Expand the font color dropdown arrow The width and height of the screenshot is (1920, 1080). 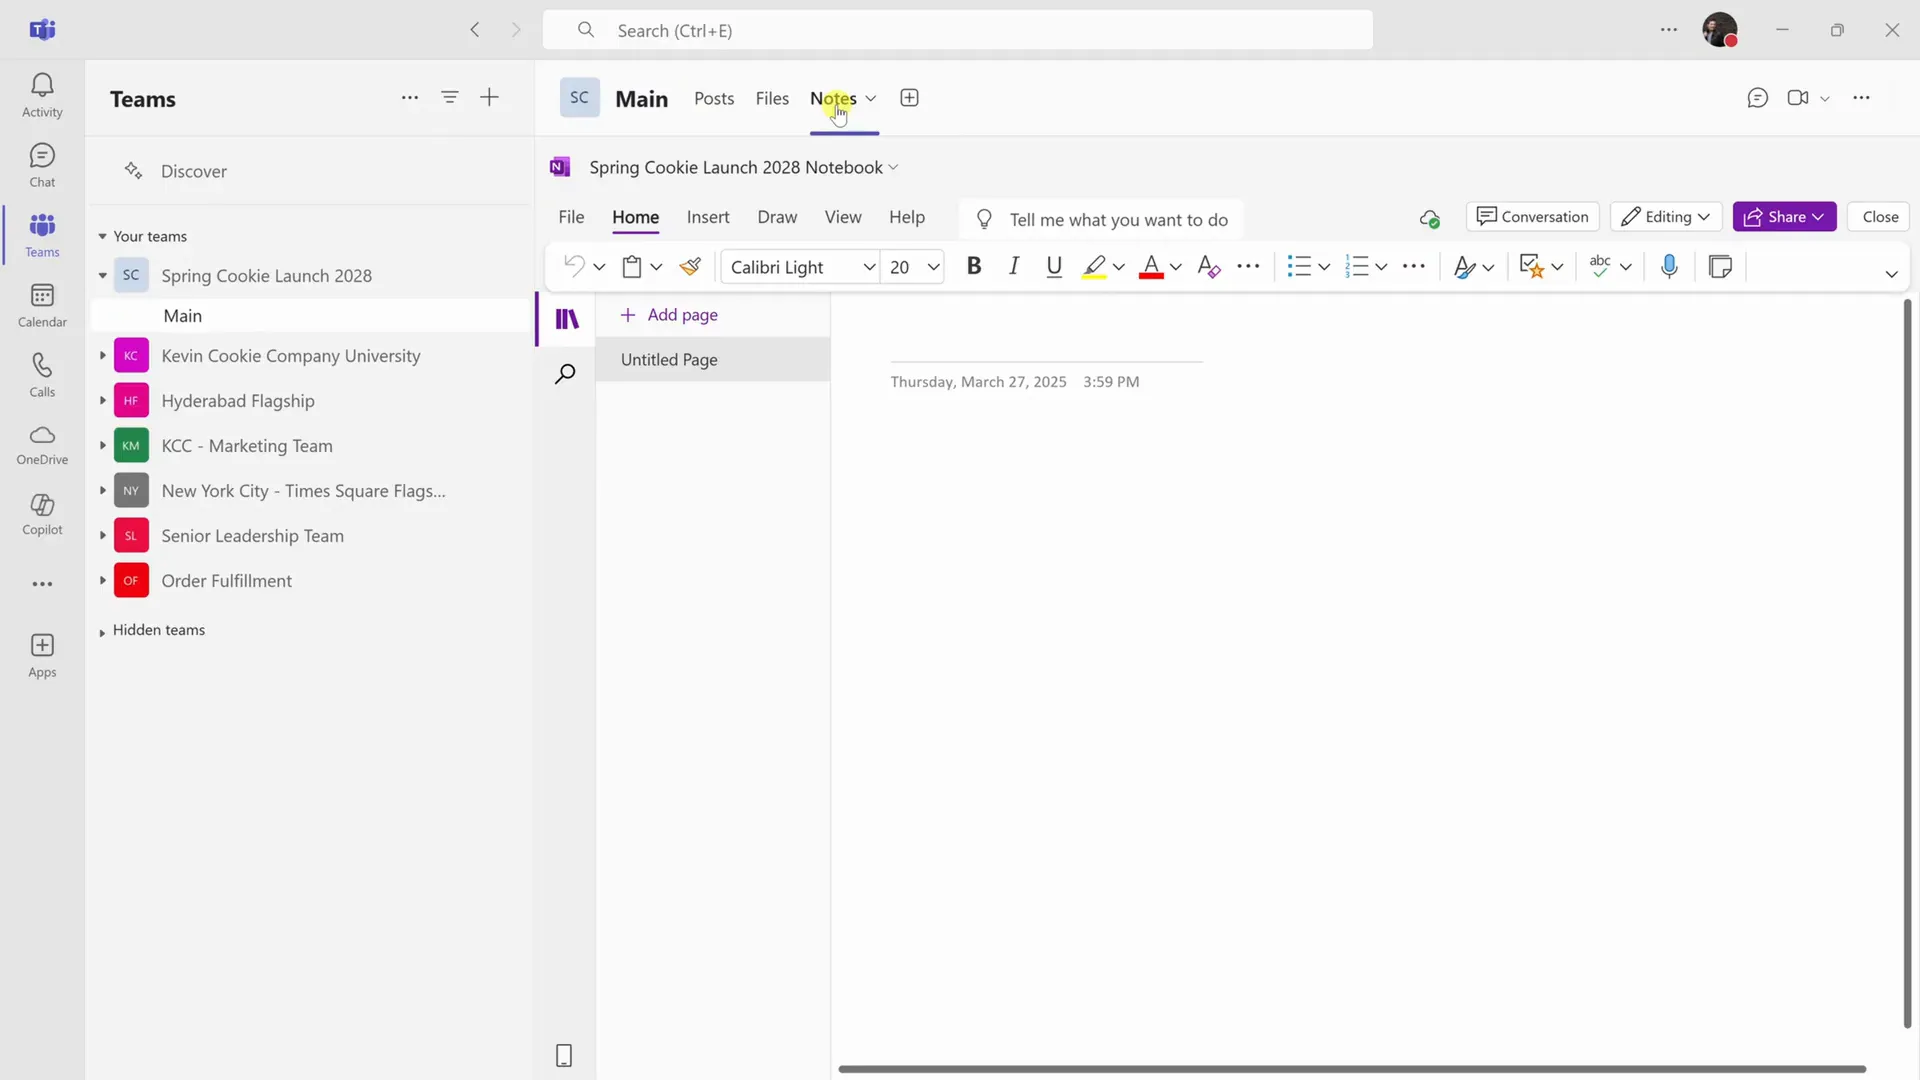(x=1176, y=267)
